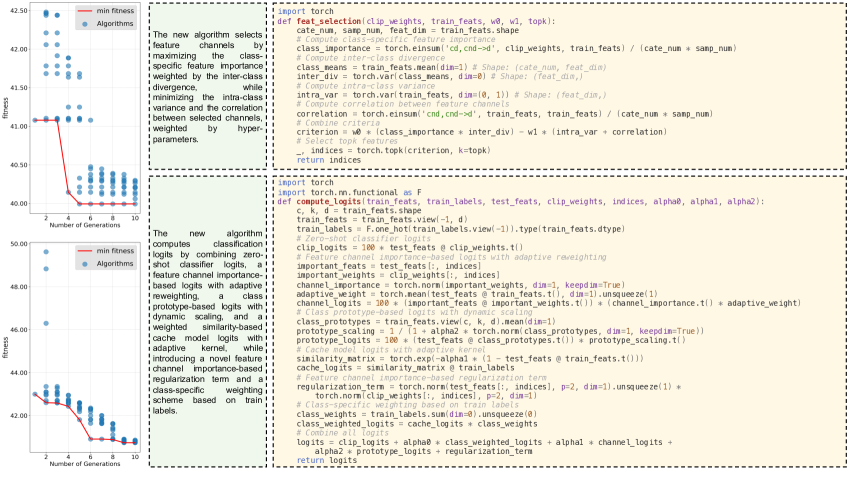This screenshot has width=847, height=479.
Task: Click highest outlier point in 50.00-scale plot
Action: [x=46, y=252]
